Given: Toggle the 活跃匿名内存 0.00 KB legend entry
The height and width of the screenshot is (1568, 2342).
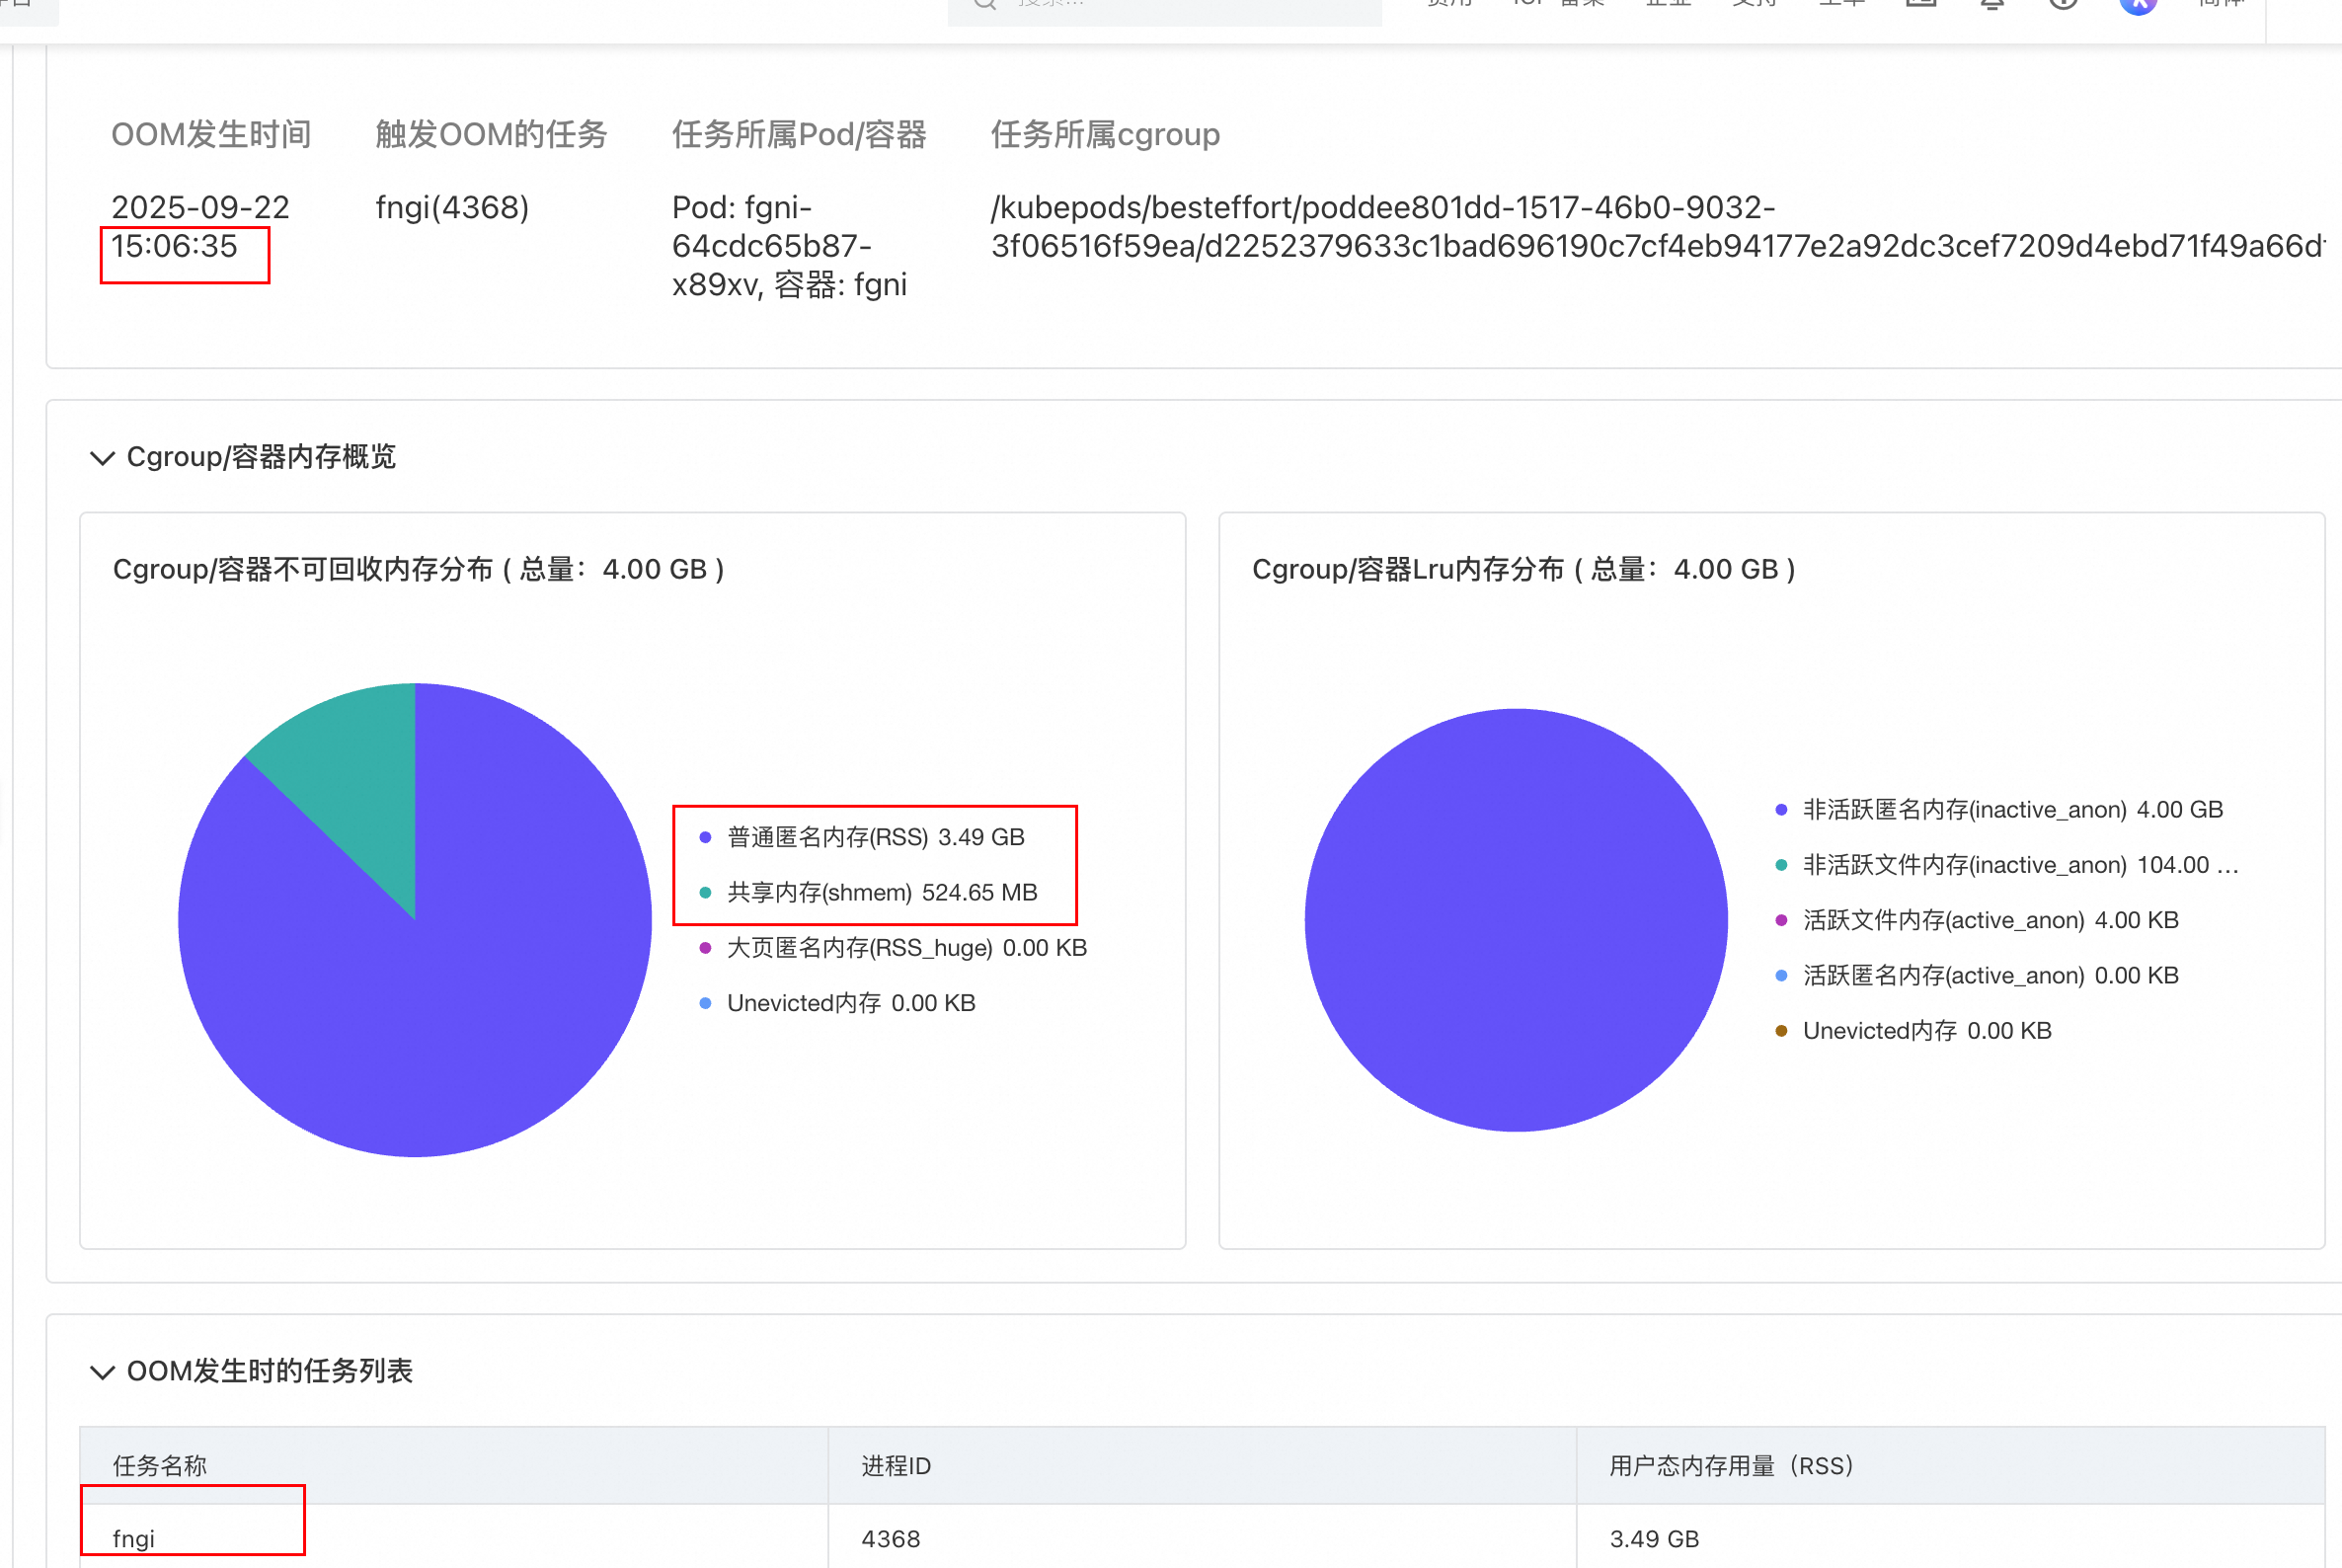Looking at the screenshot, I should [1990, 976].
